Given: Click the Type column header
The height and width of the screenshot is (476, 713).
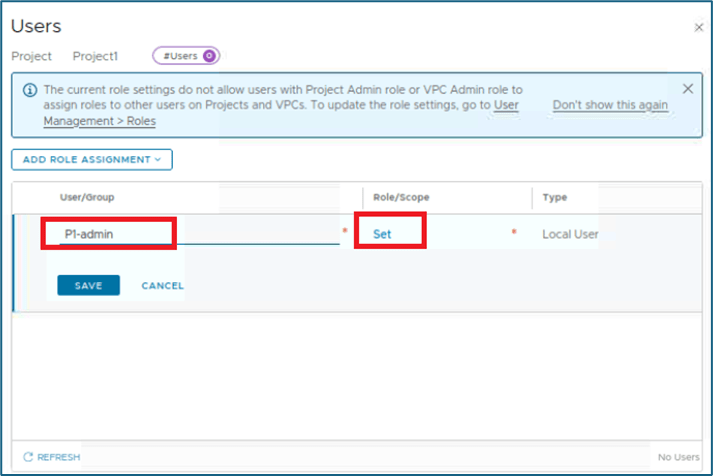Looking at the screenshot, I should coord(554,198).
